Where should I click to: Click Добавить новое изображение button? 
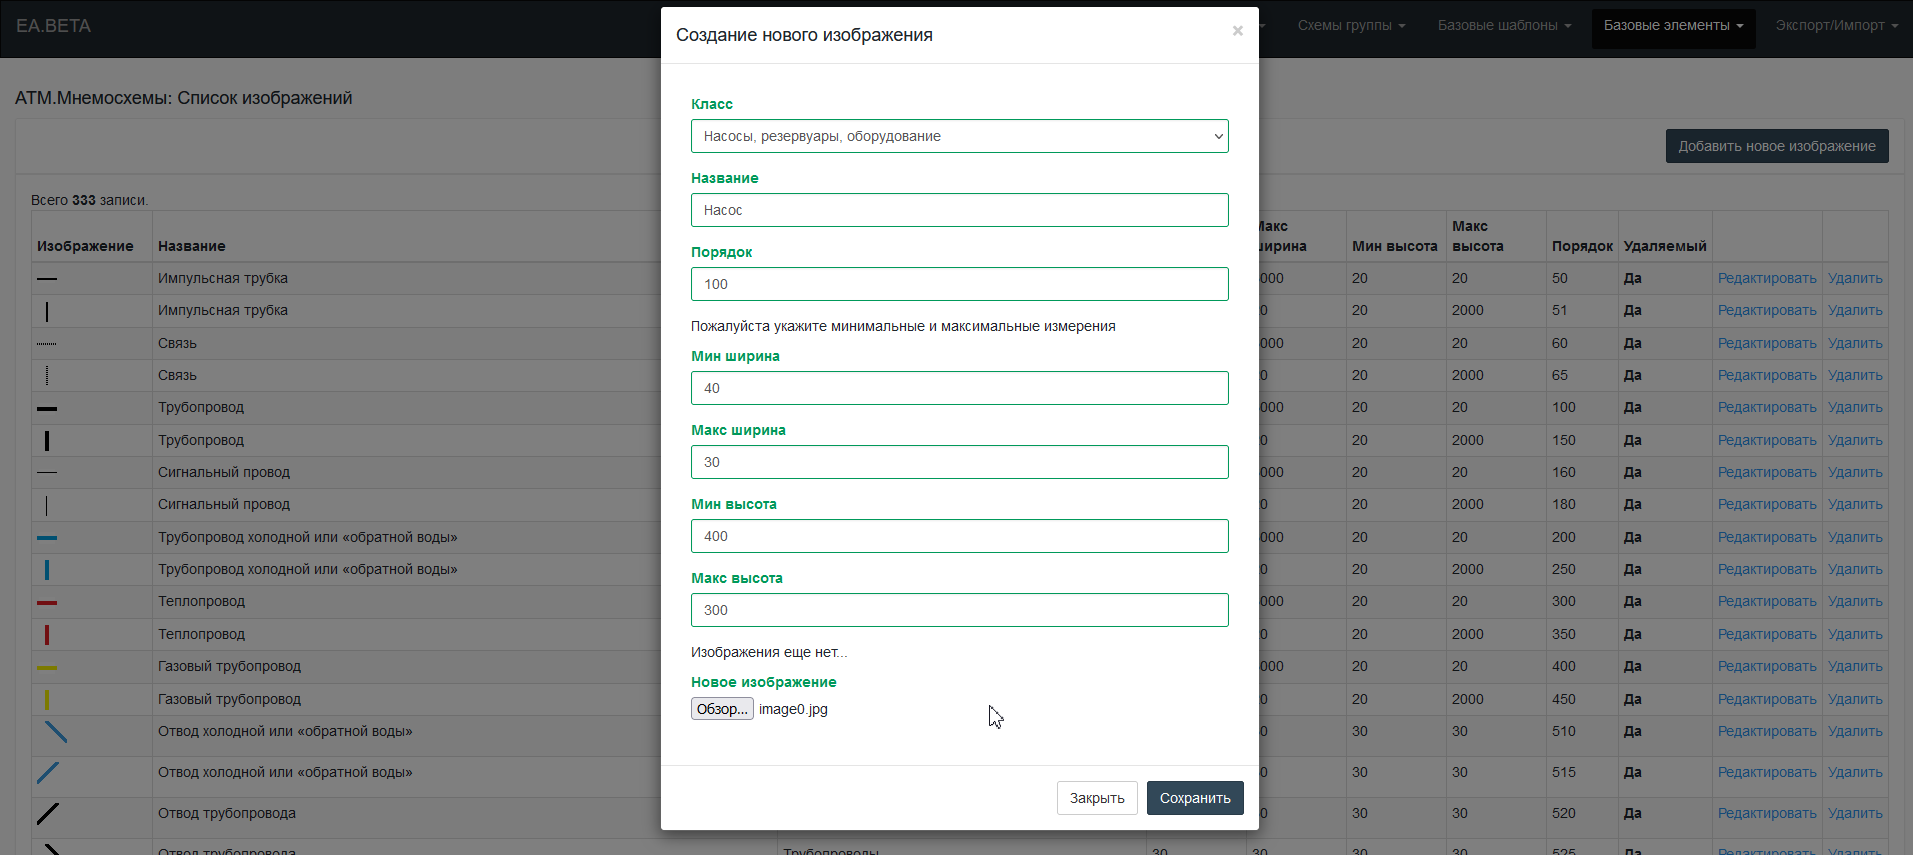1776,146
